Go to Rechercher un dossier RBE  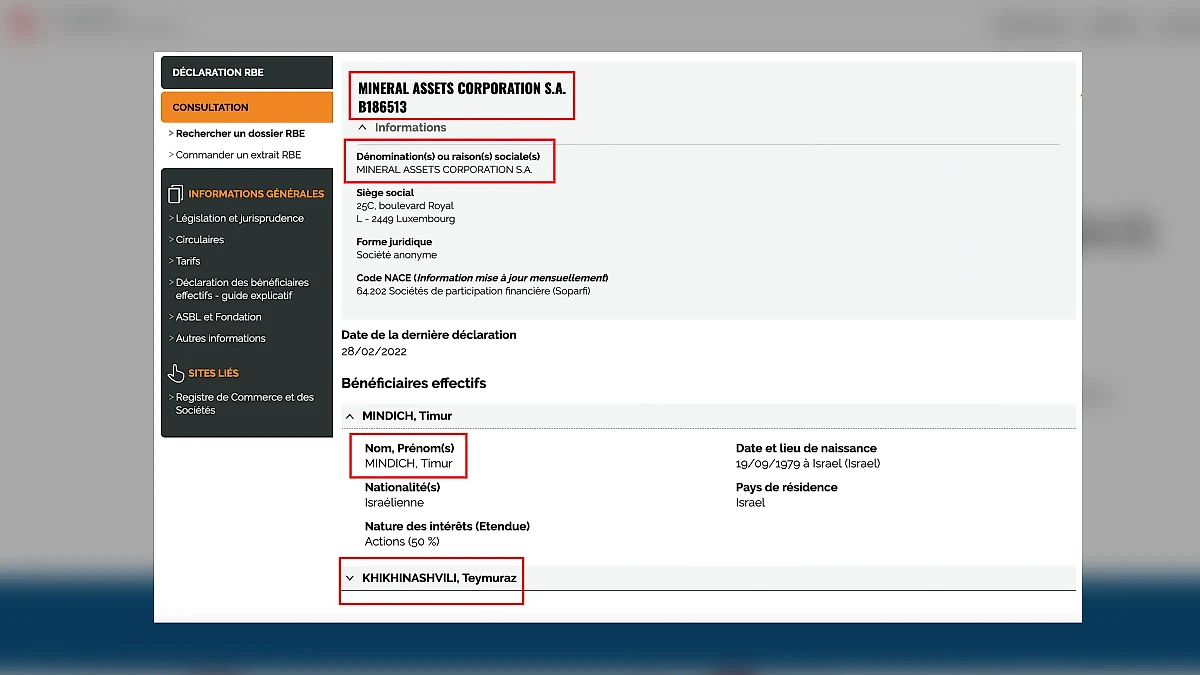click(240, 133)
